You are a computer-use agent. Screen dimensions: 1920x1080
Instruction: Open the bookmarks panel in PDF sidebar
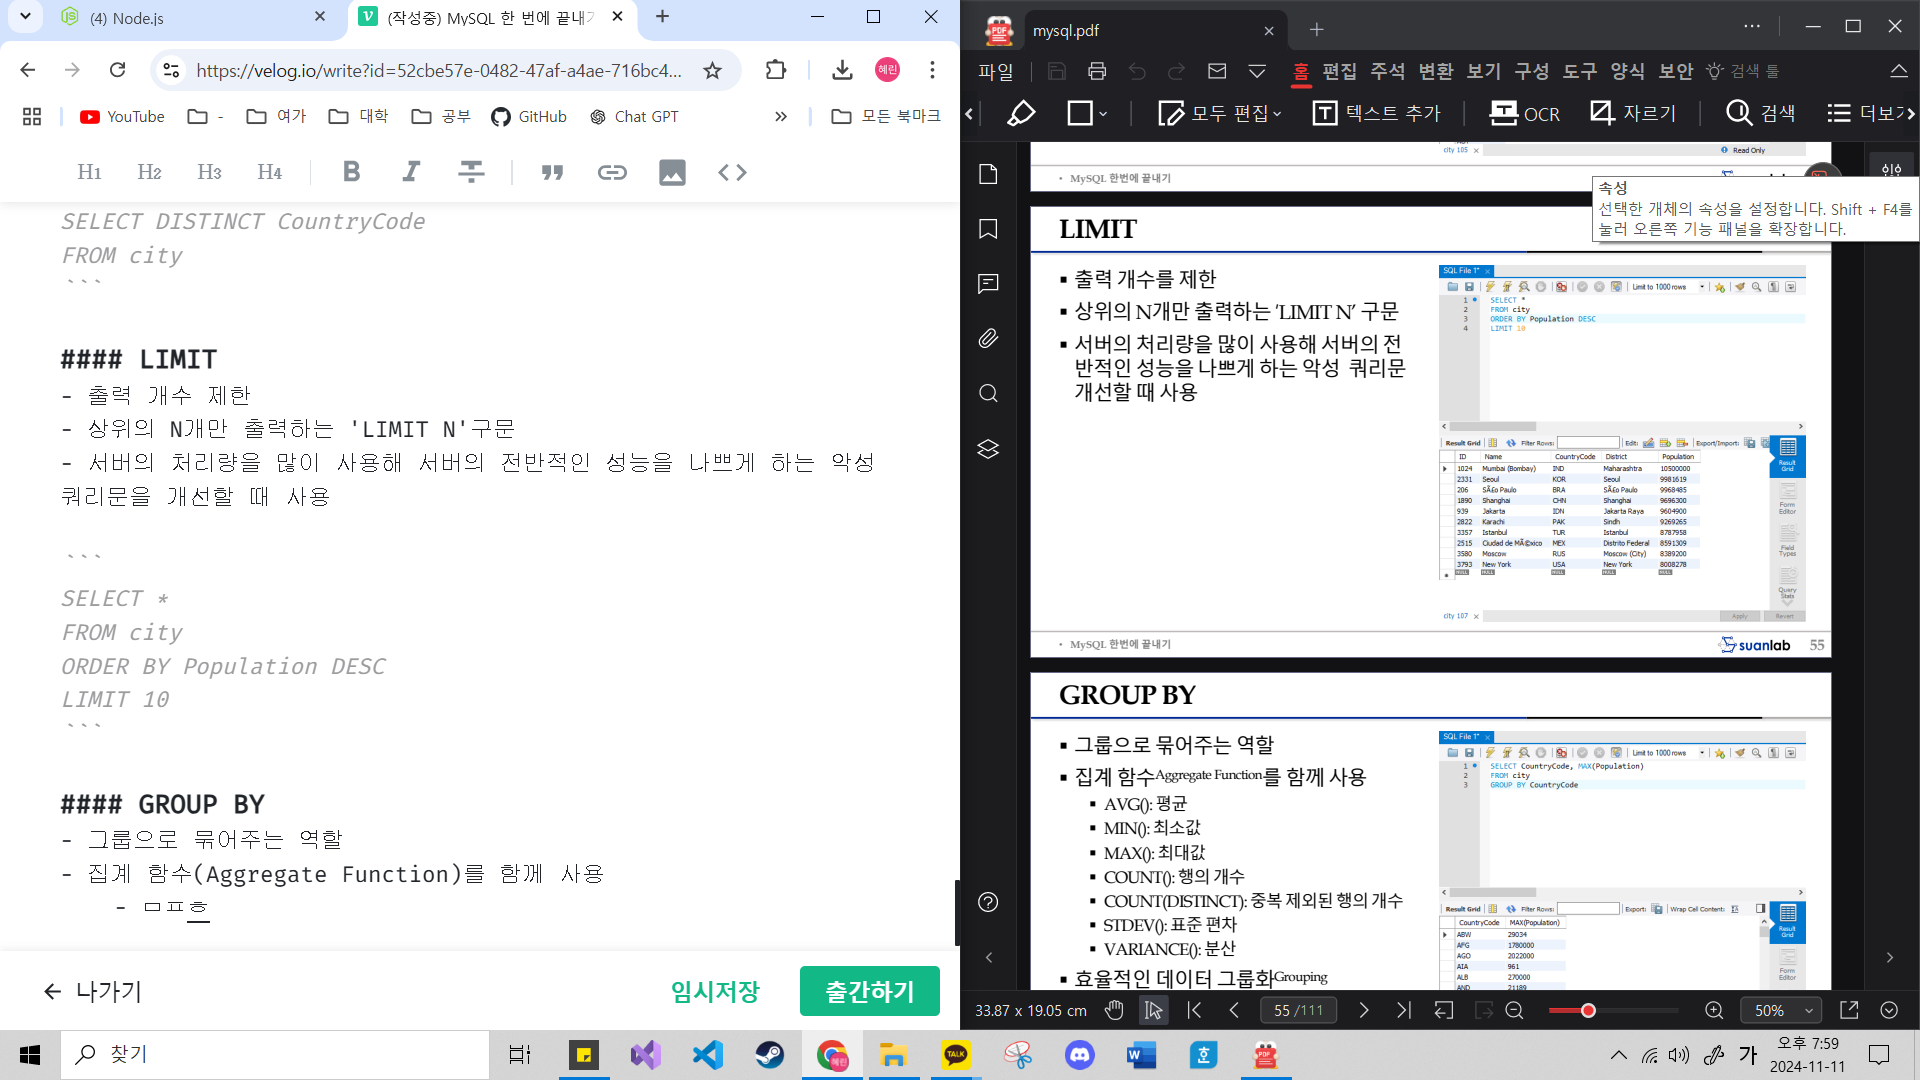pyautogui.click(x=988, y=229)
